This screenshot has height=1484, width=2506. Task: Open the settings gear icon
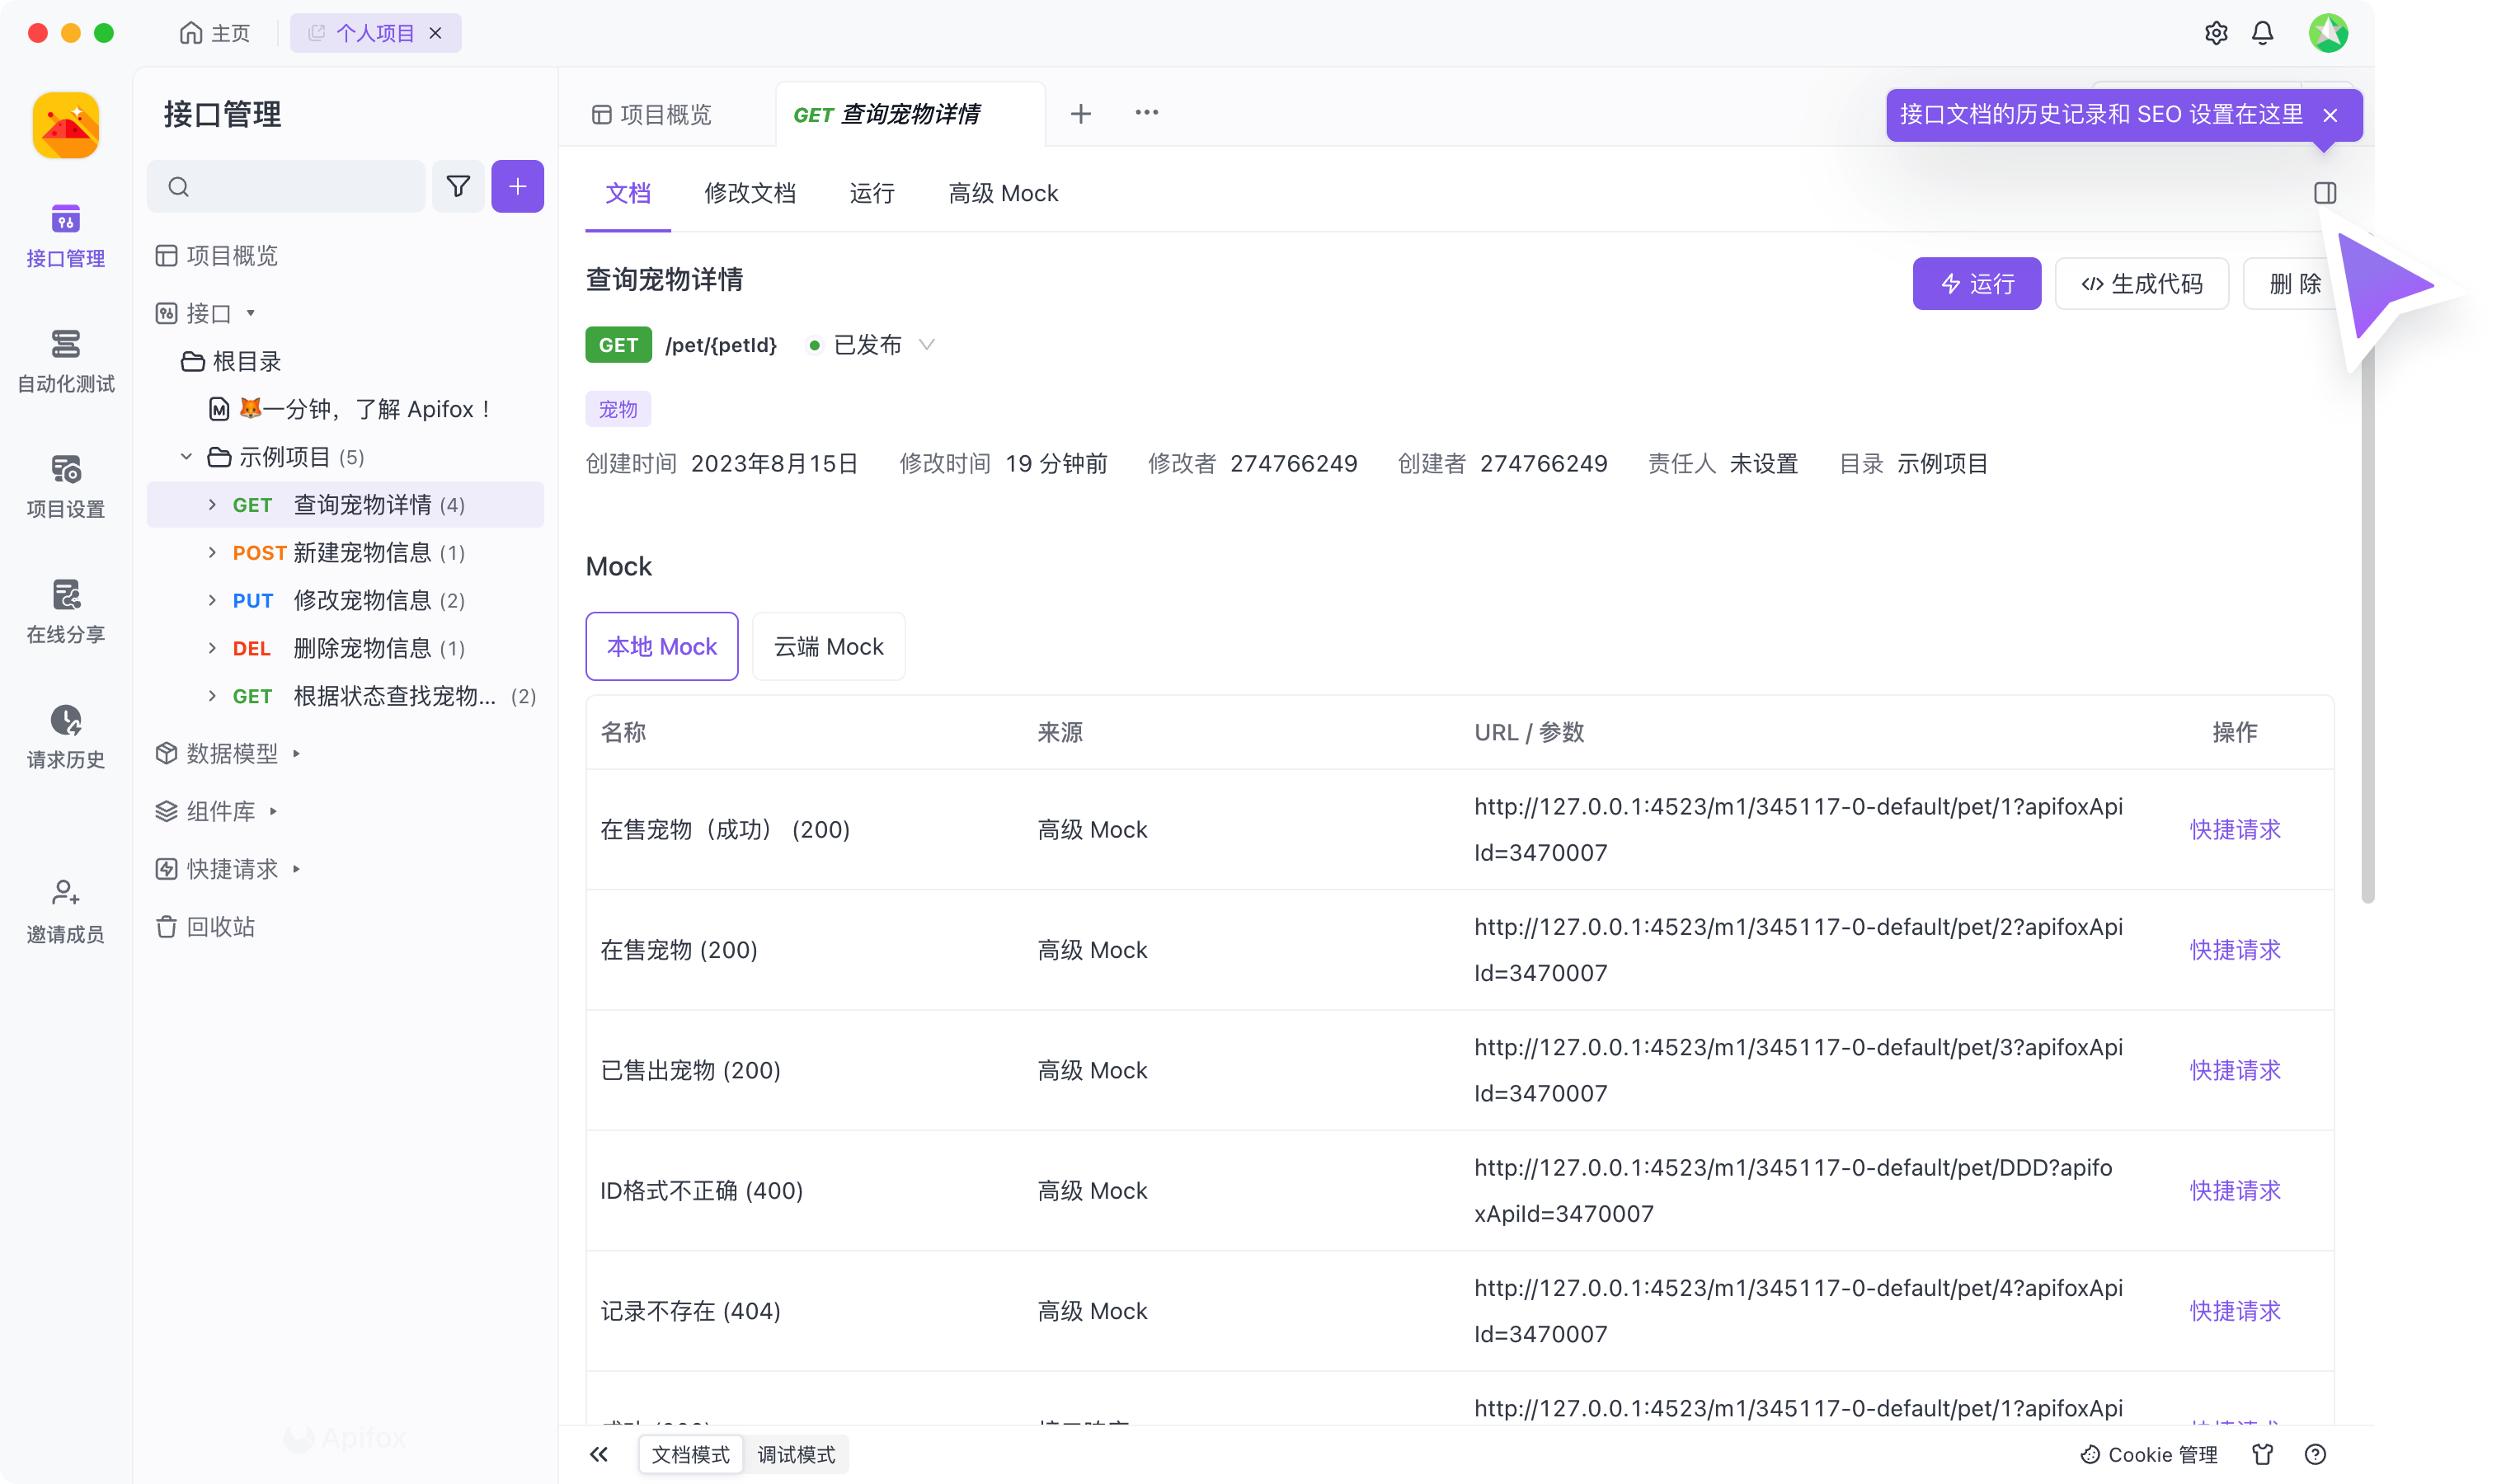coord(2216,33)
